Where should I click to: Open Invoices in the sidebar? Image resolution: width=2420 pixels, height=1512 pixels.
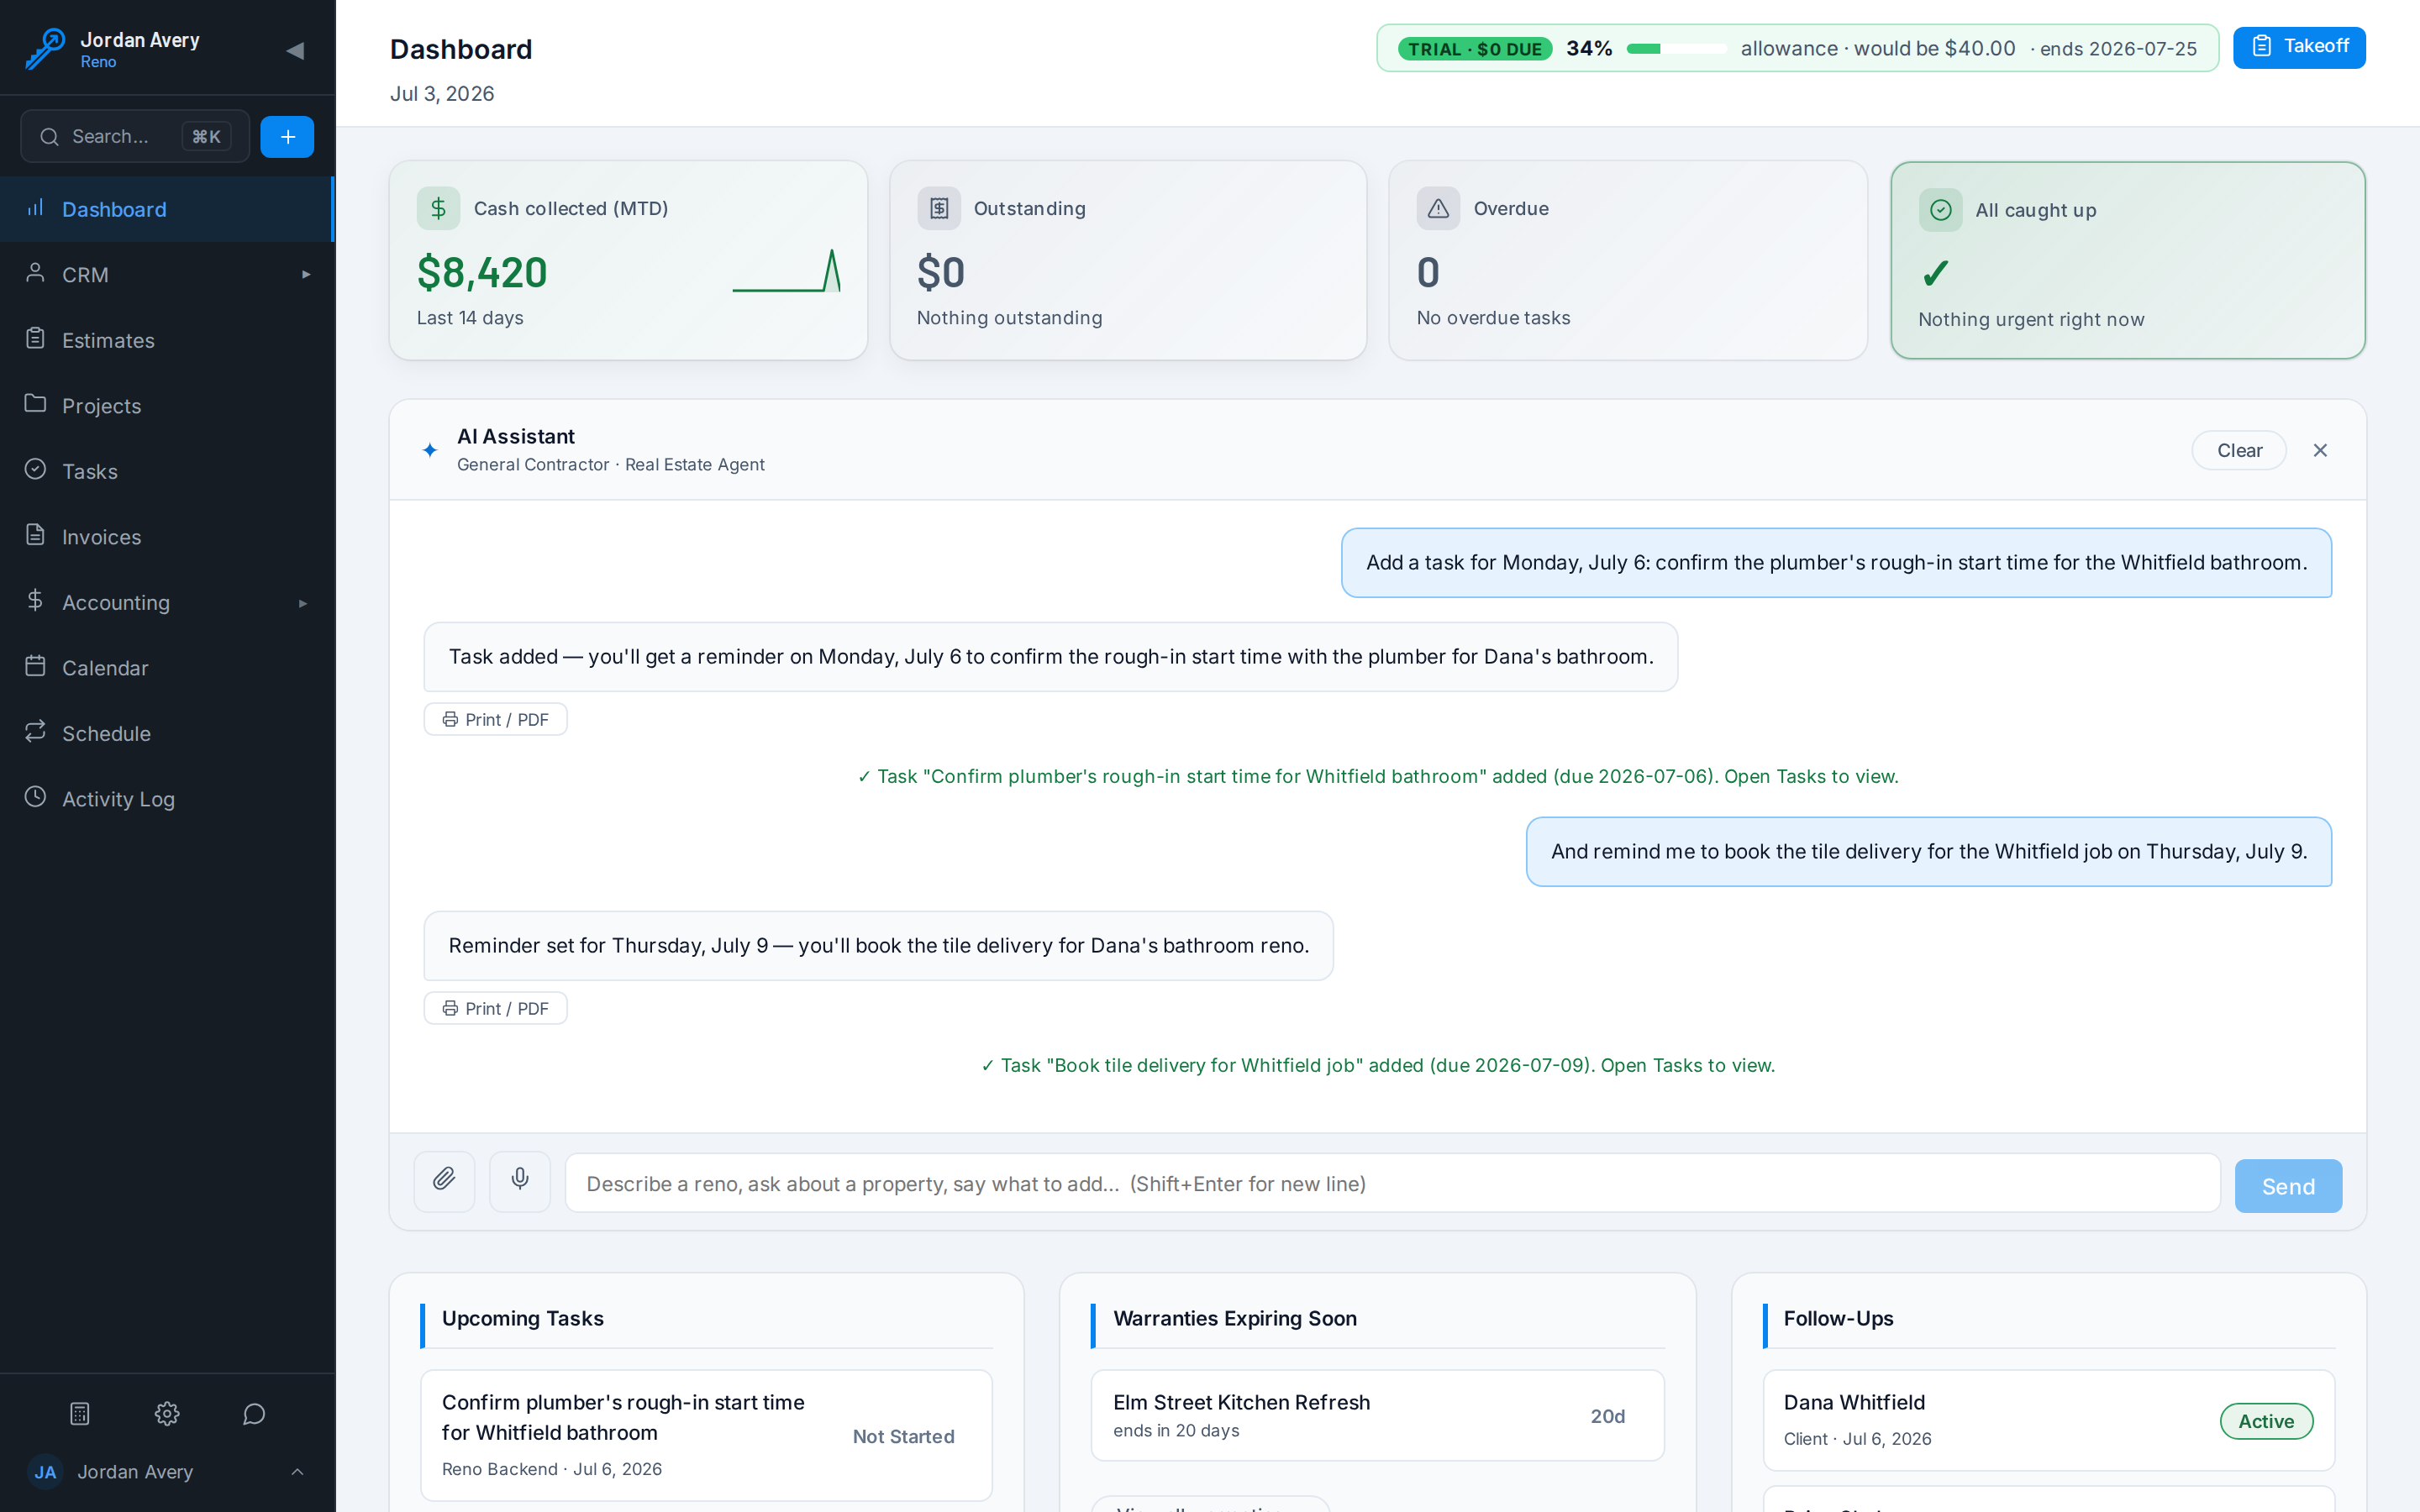[166, 537]
